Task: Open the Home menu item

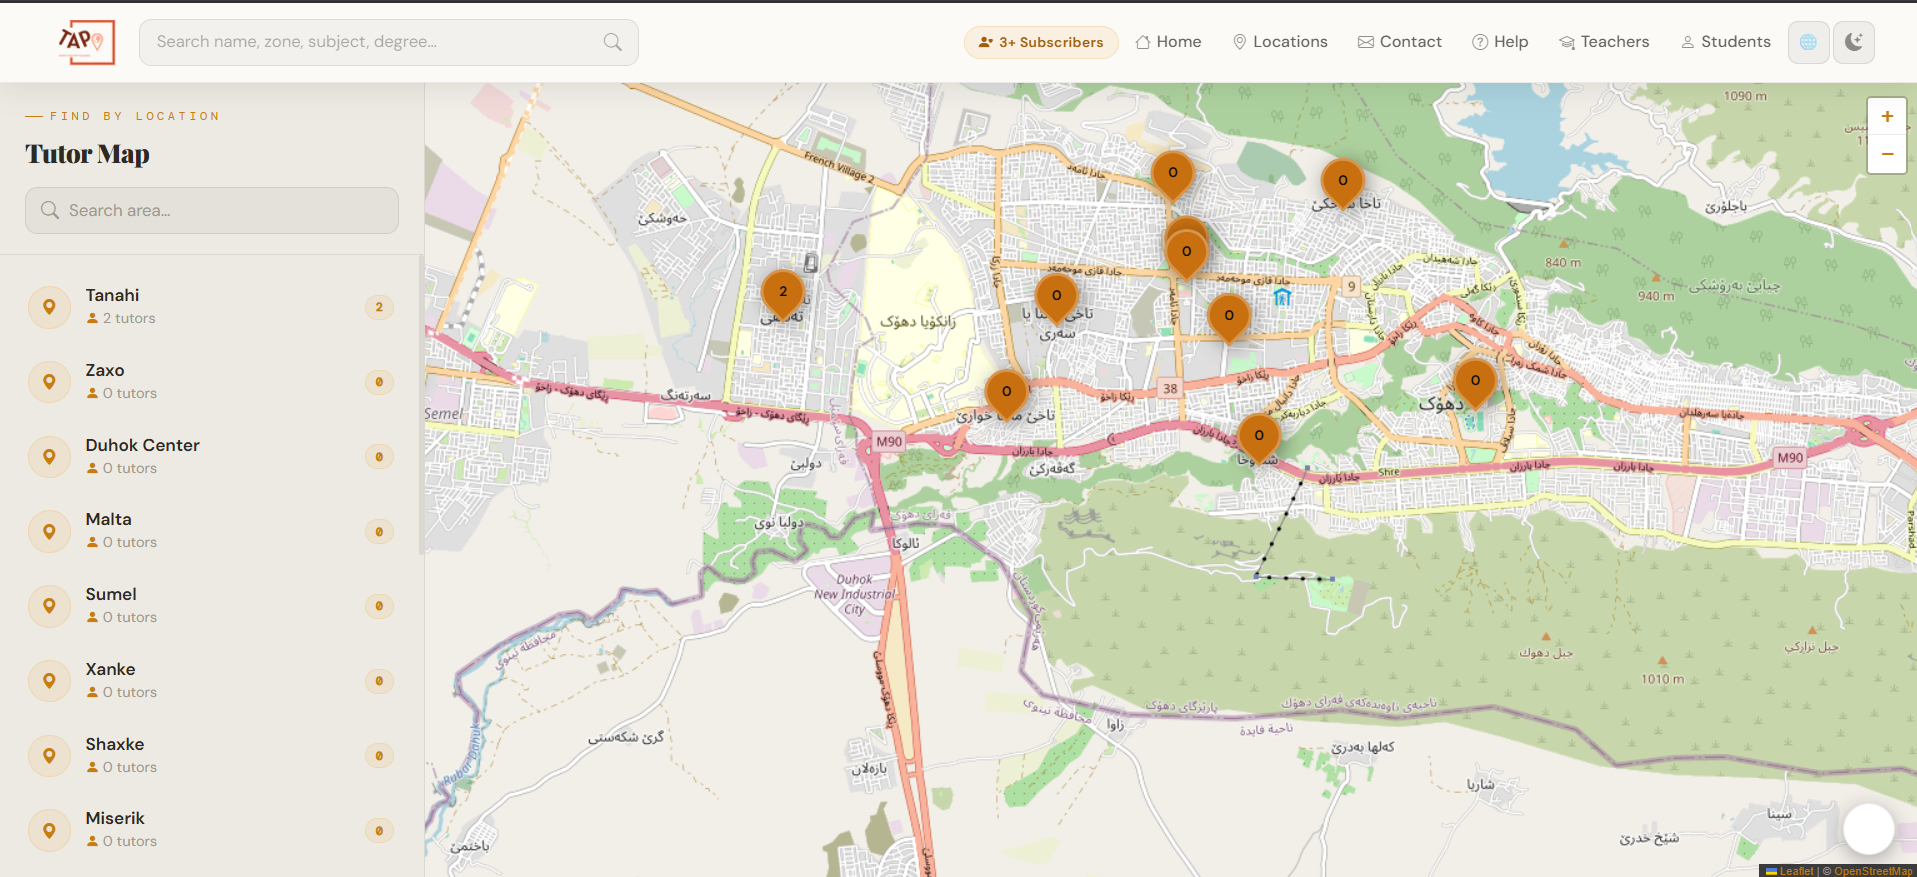Action: click(1168, 42)
